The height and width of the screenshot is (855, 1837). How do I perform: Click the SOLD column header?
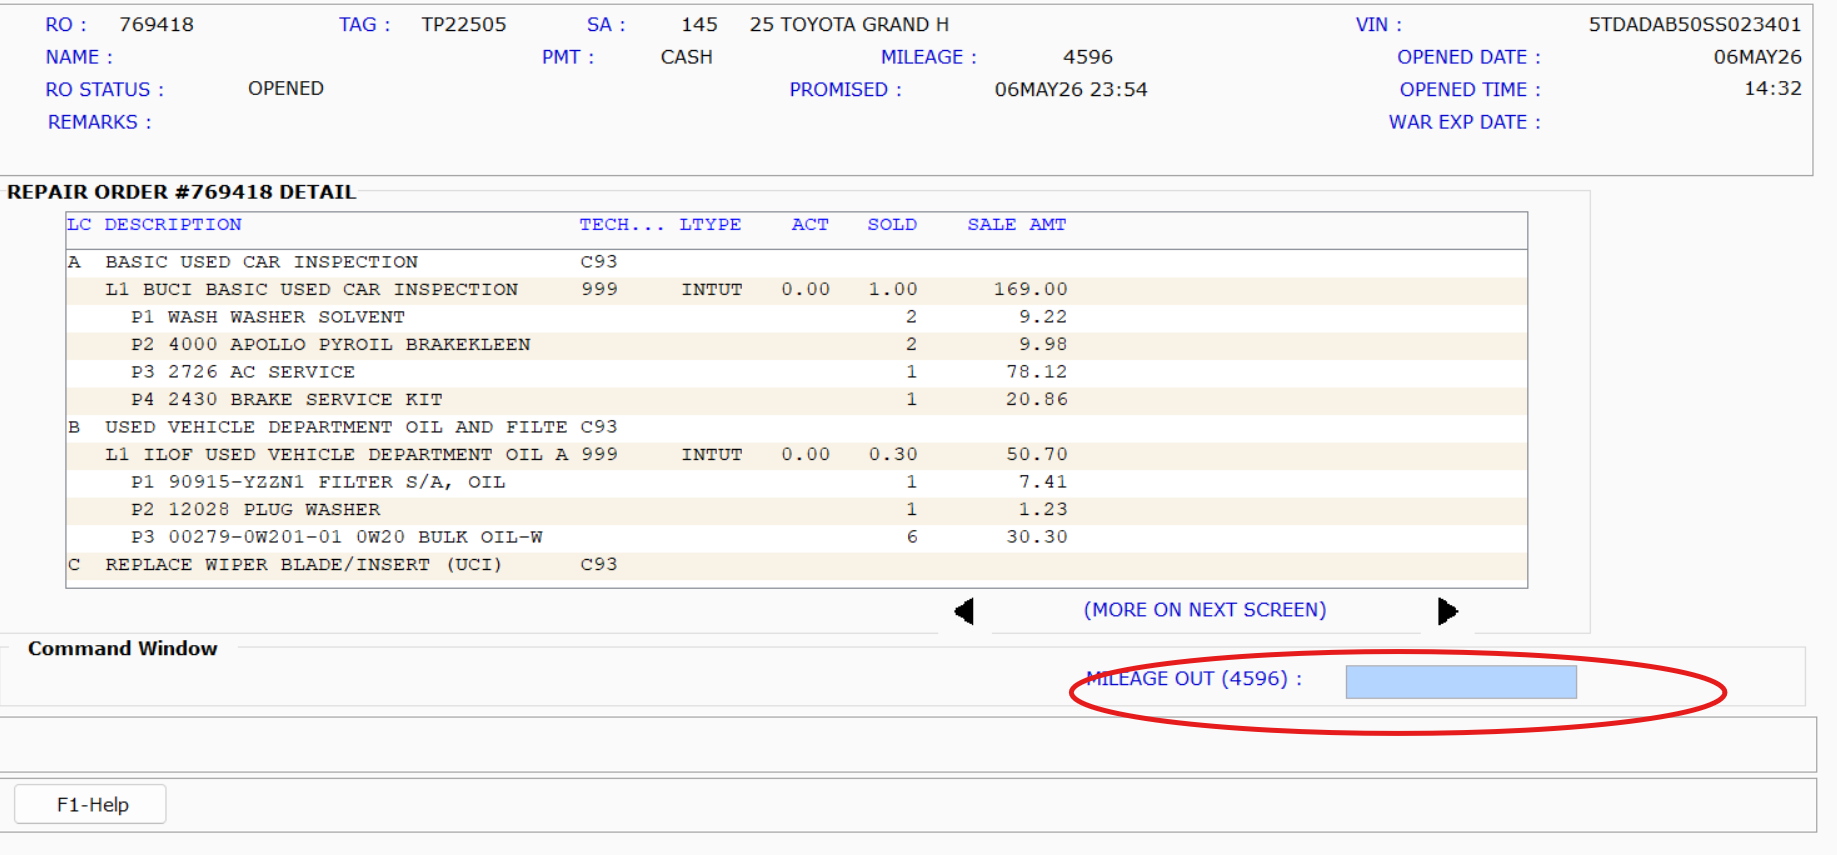(892, 225)
